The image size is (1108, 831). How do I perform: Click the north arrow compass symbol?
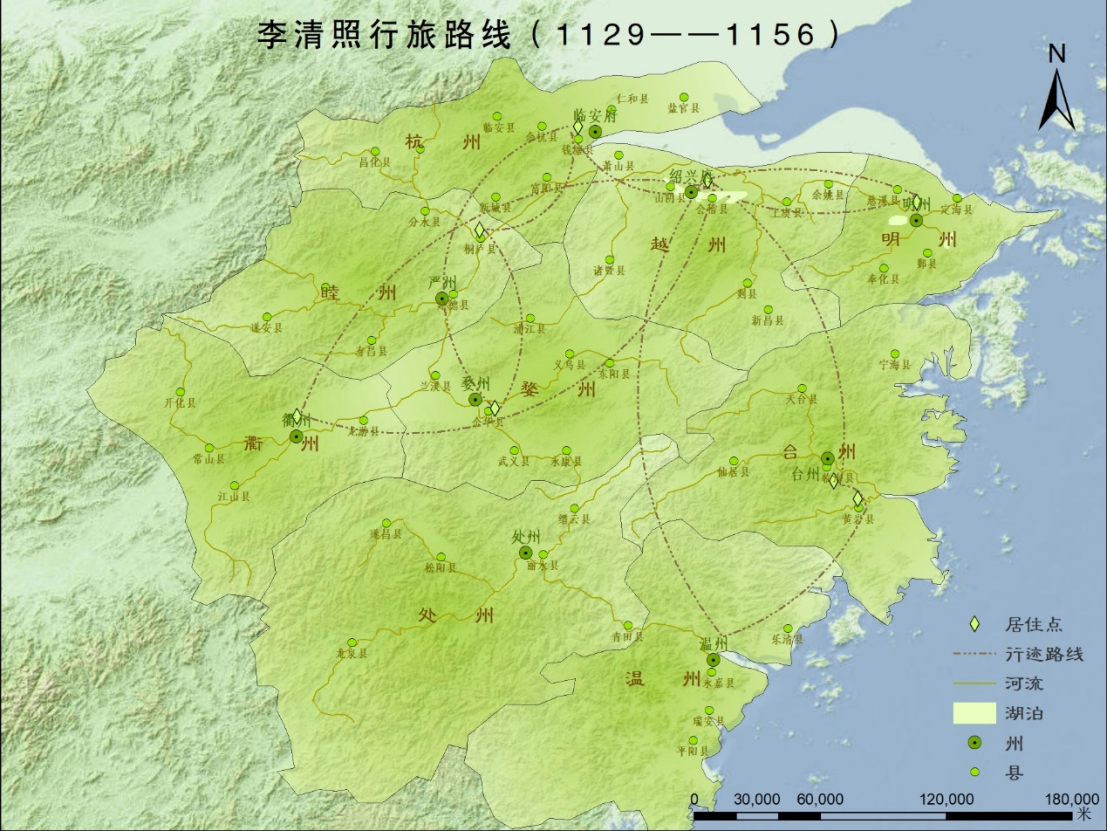(1057, 90)
